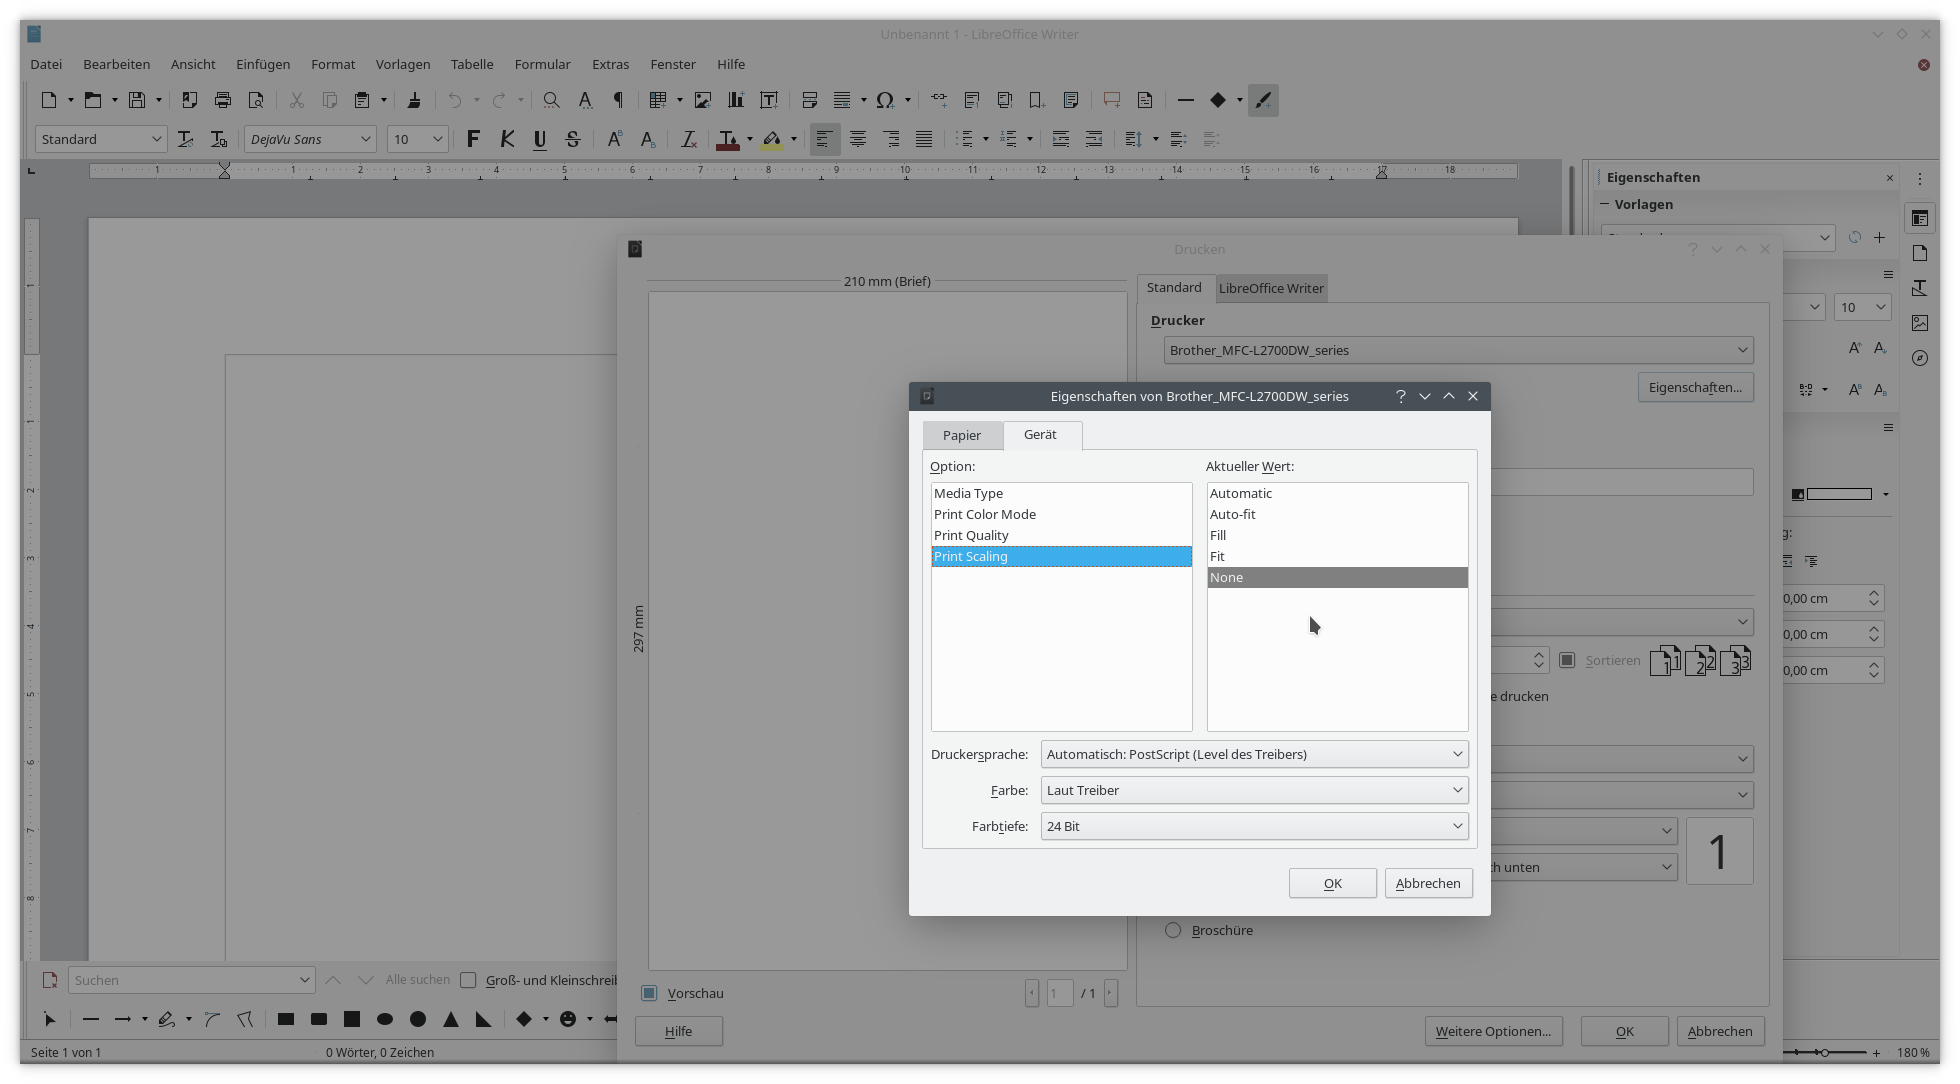1960x1084 pixels.
Task: Click the highlighting color swatch icon
Action: click(x=772, y=139)
